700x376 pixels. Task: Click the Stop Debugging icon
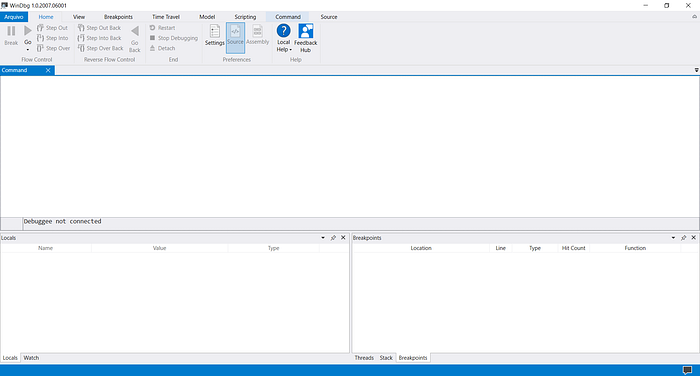[x=152, y=38]
